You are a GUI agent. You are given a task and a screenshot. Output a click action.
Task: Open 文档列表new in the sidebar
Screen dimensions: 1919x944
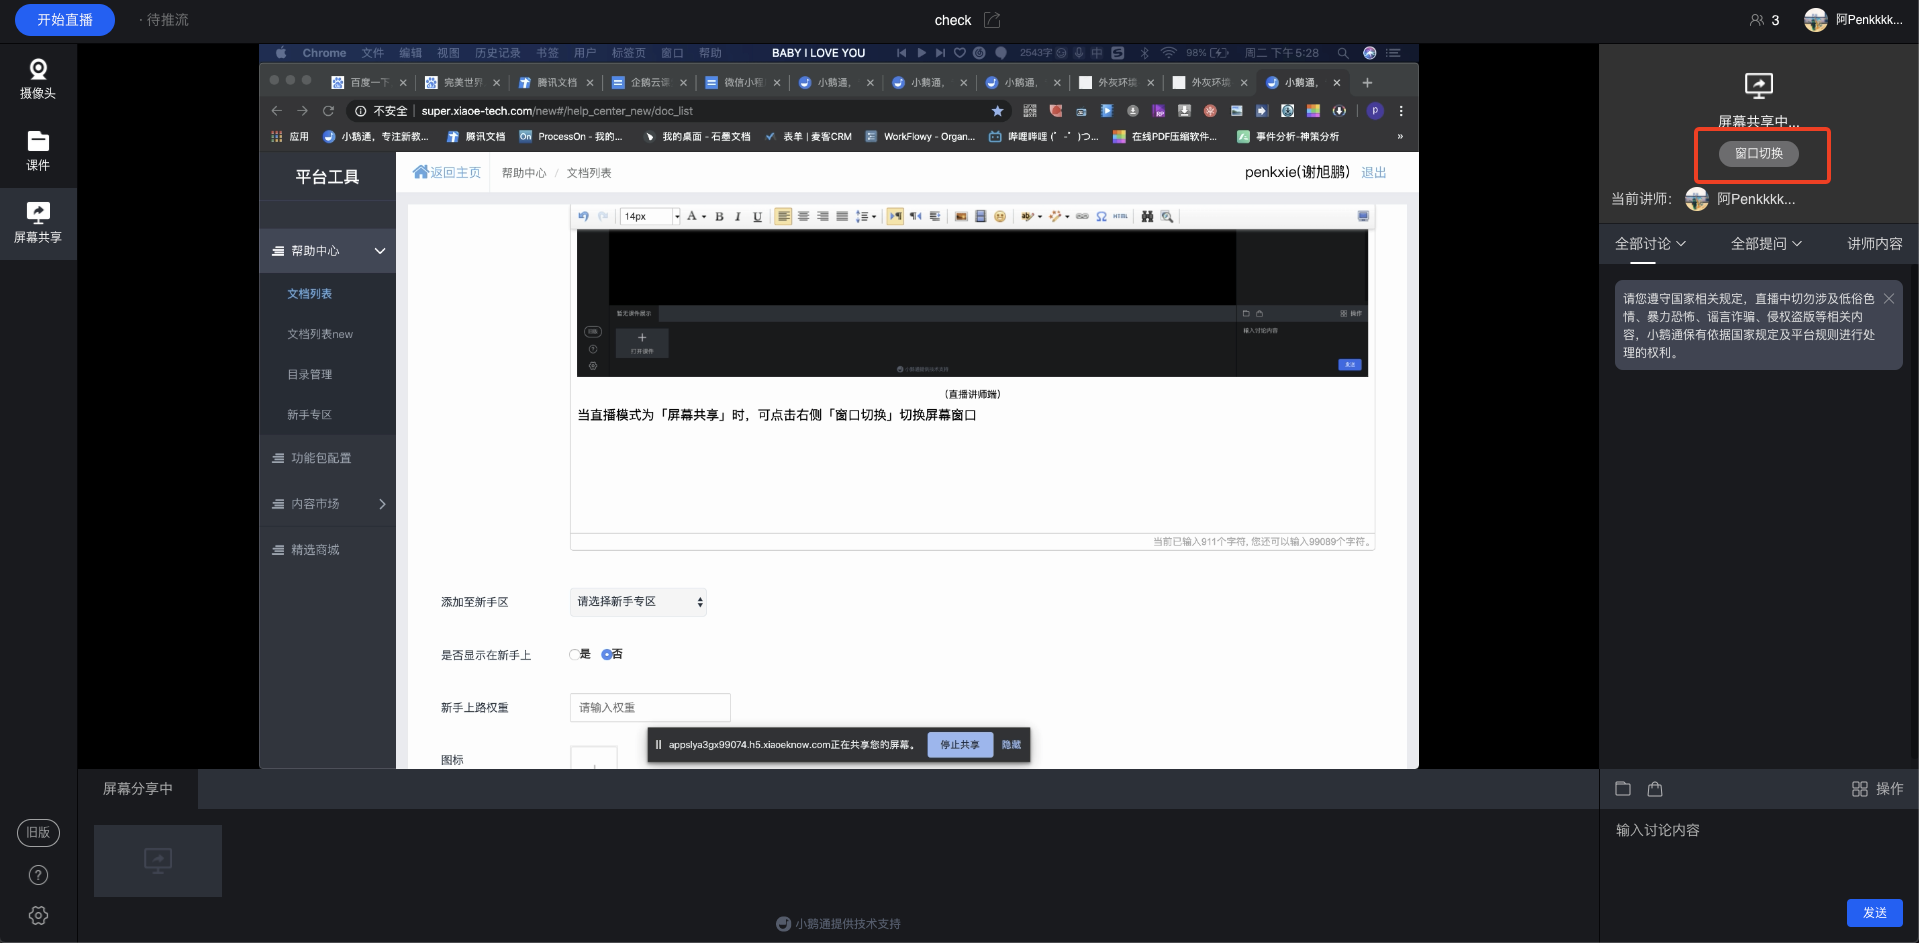[320, 334]
